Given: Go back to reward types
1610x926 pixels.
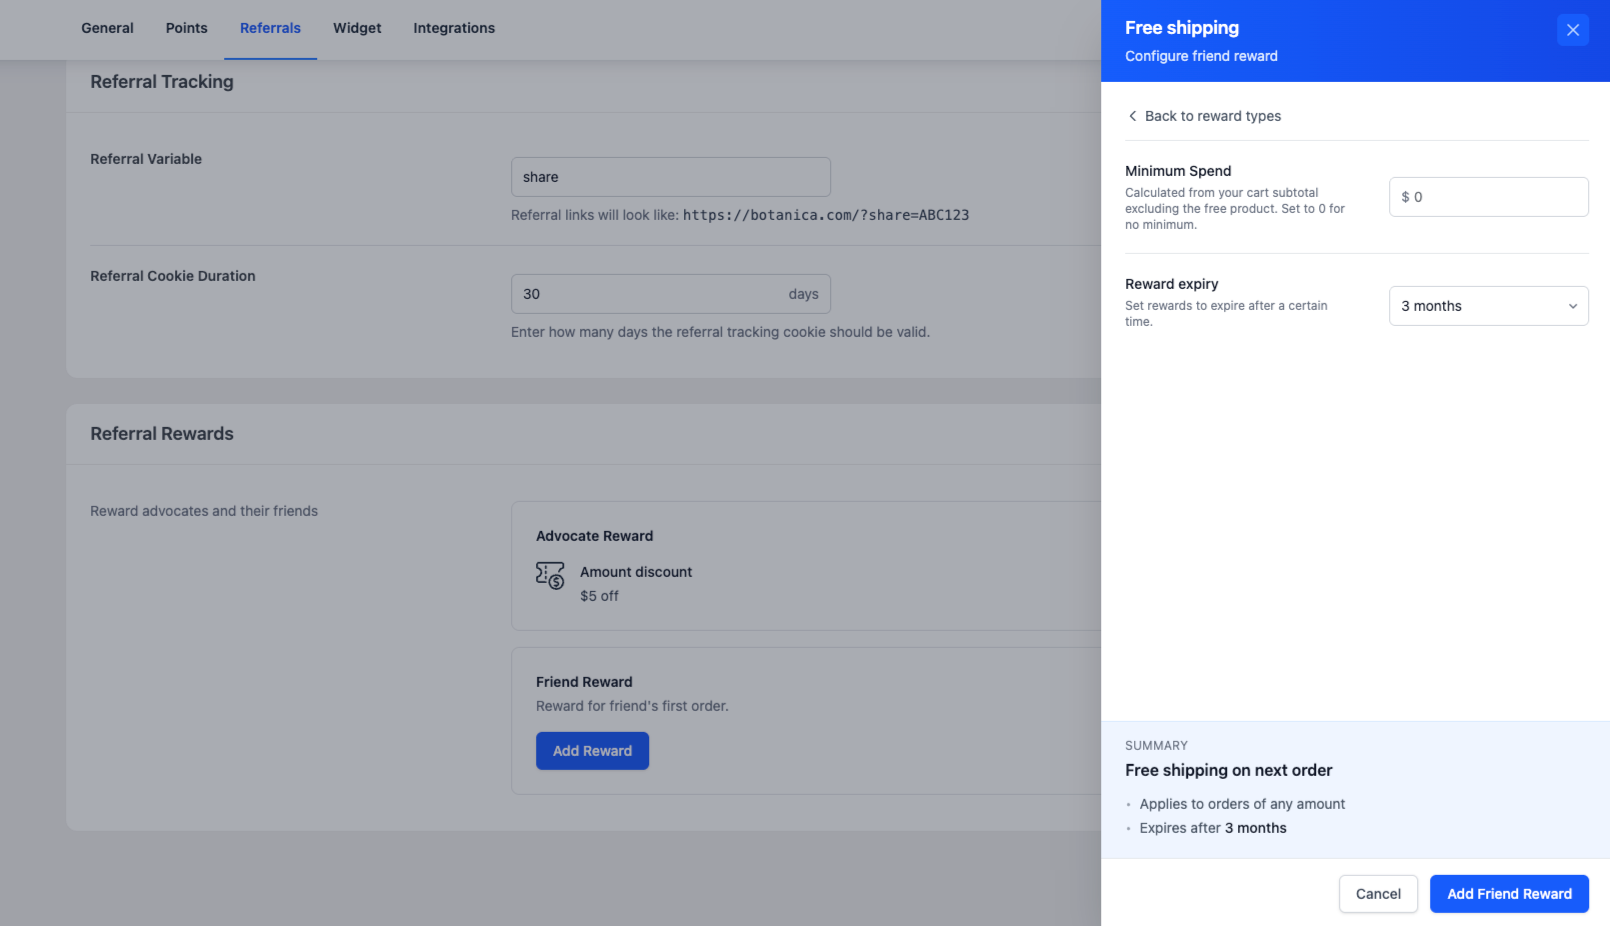Looking at the screenshot, I should 1212,116.
